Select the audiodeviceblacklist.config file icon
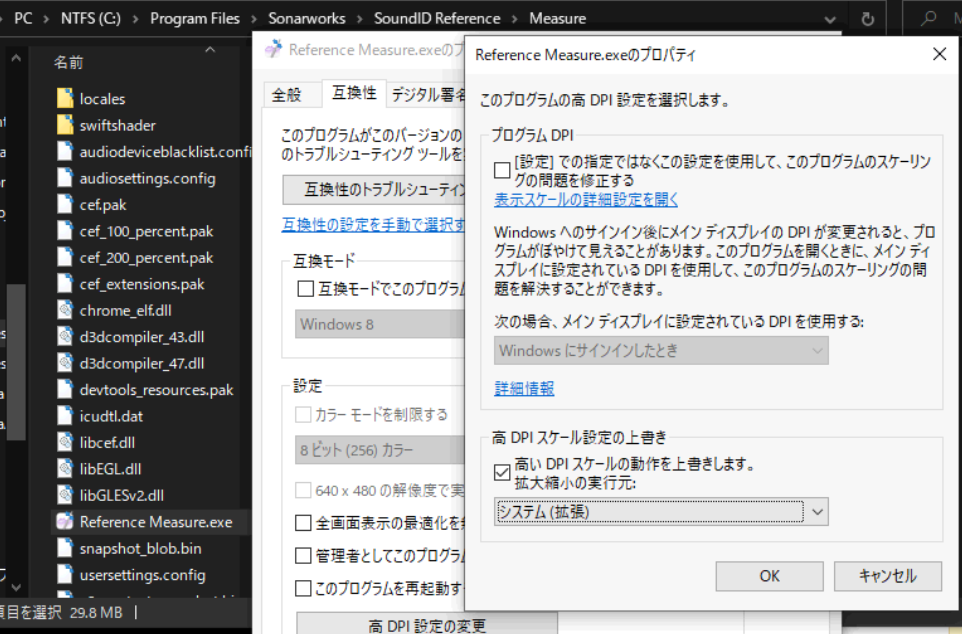The image size is (962, 634). tap(65, 152)
